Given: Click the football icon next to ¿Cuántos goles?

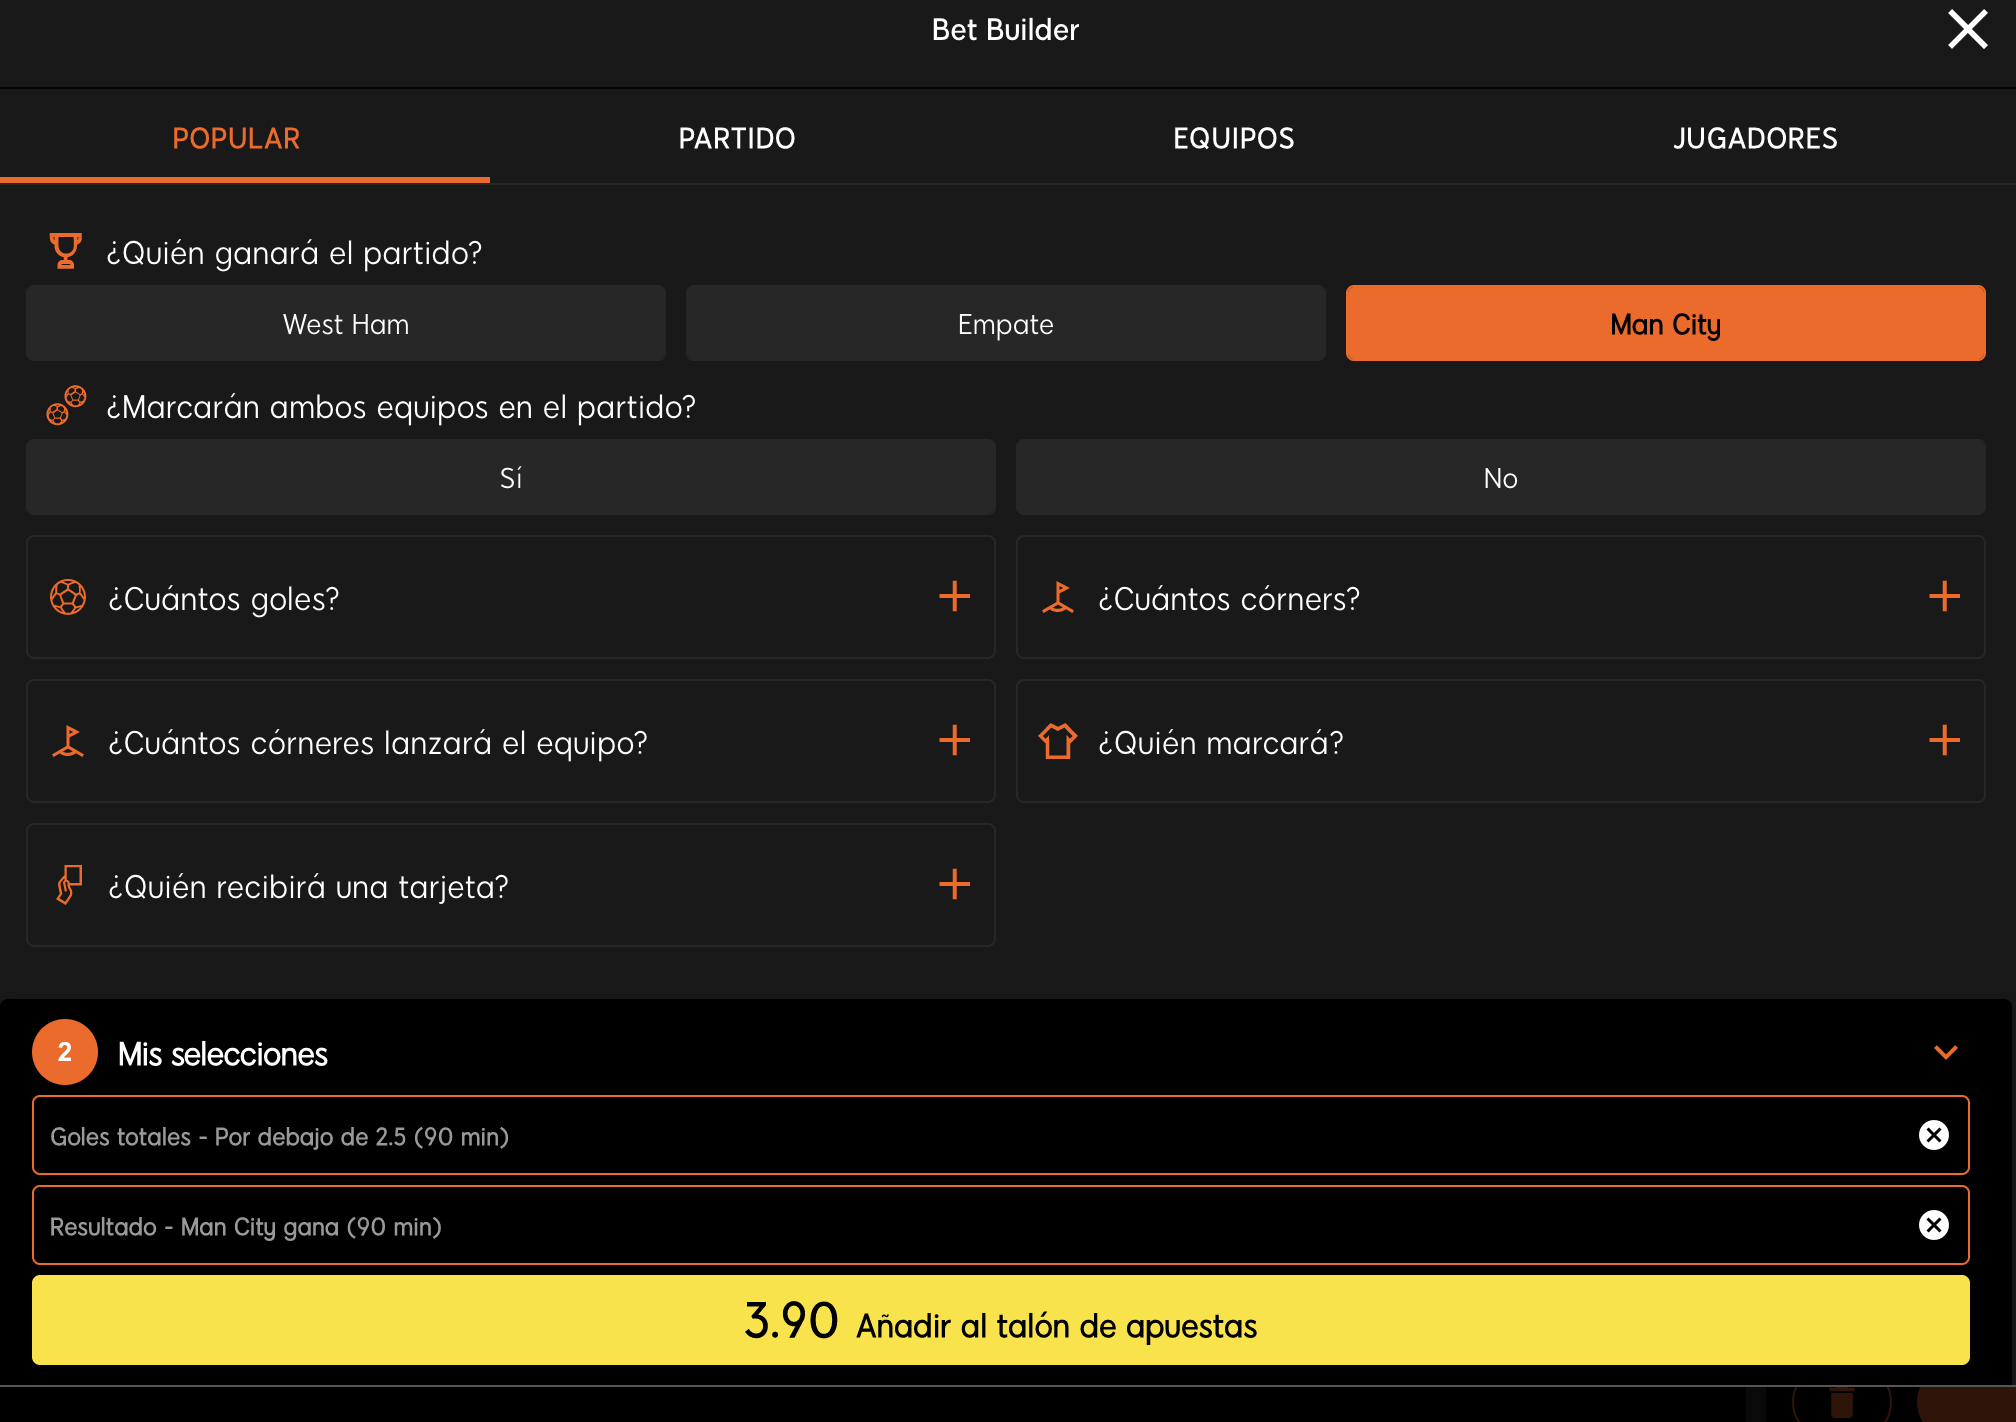Looking at the screenshot, I should [x=68, y=597].
